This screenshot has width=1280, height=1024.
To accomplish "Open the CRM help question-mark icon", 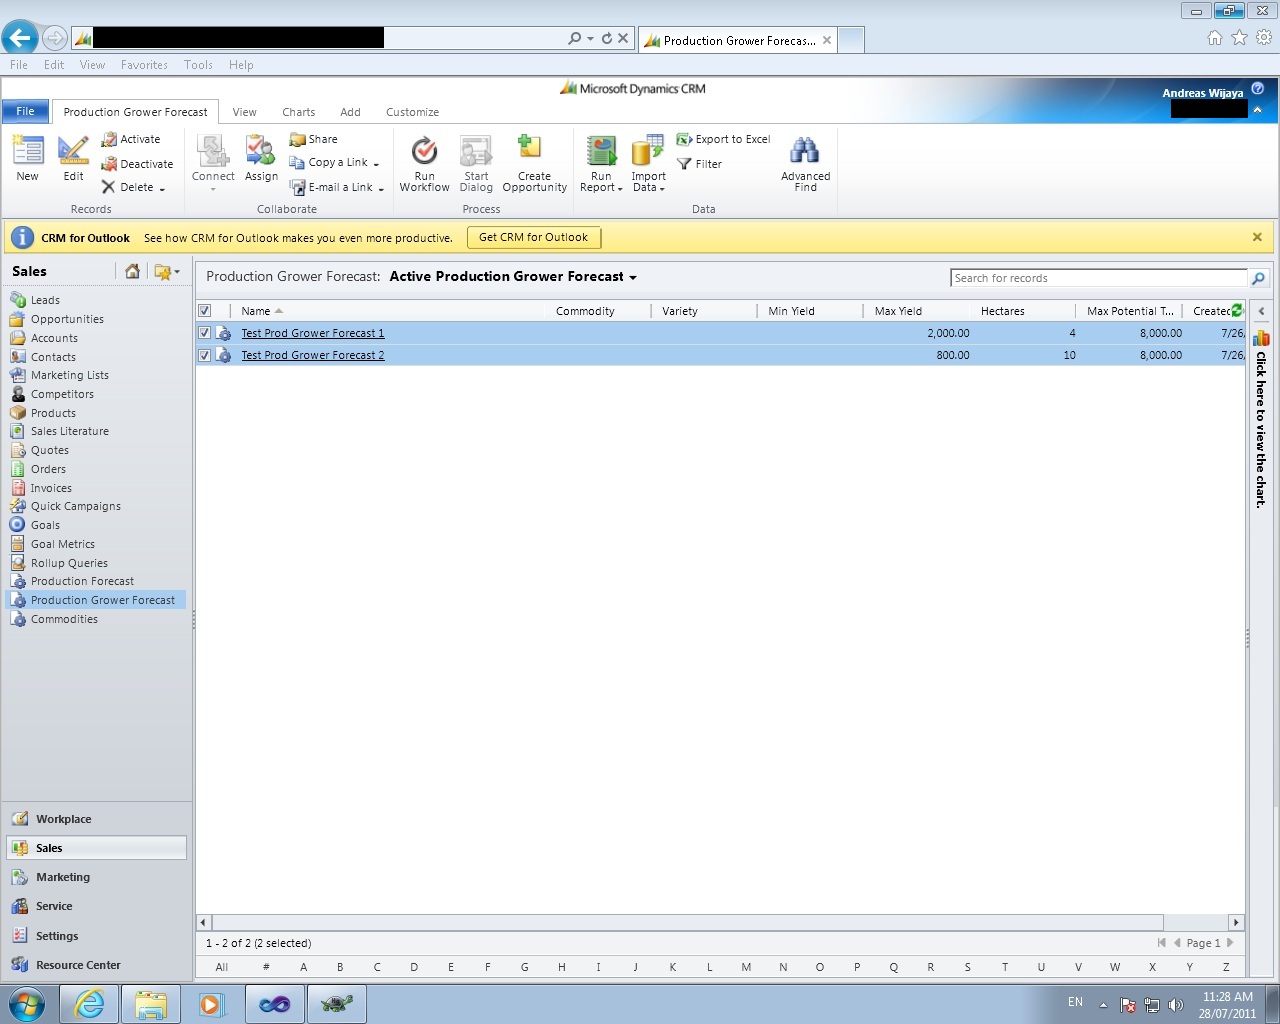I will [x=1258, y=89].
